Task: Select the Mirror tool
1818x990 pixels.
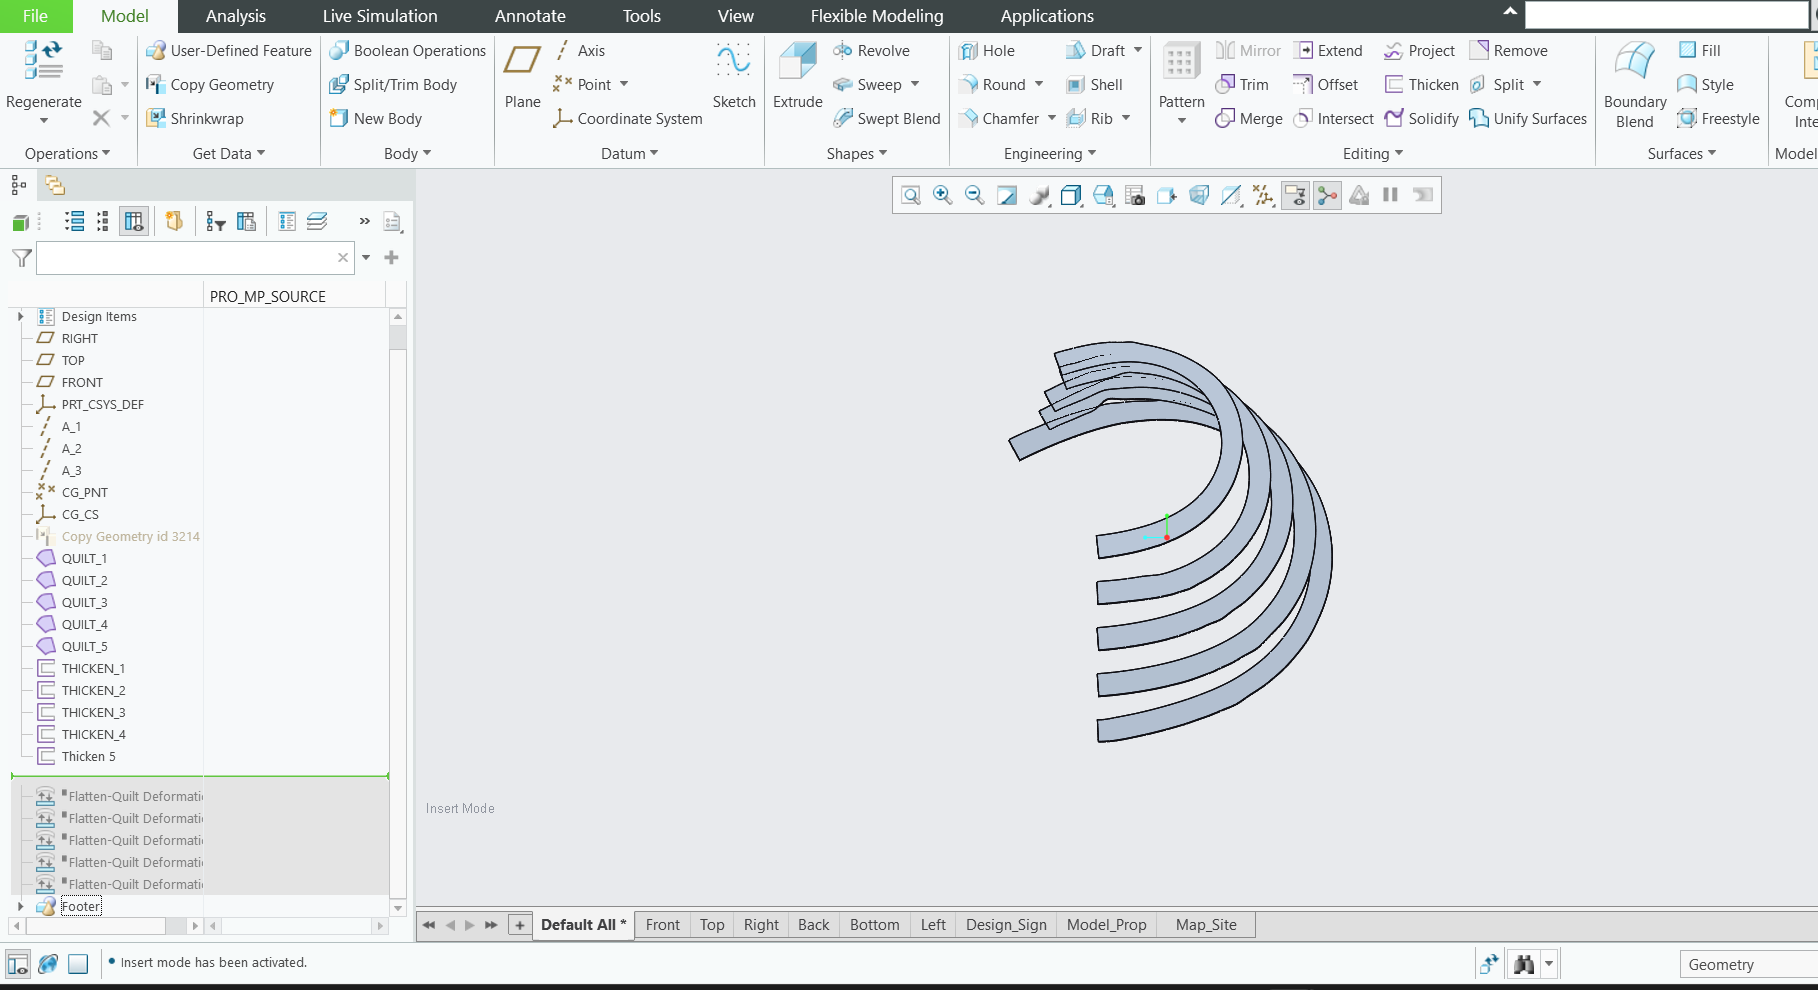Action: click(x=1246, y=50)
